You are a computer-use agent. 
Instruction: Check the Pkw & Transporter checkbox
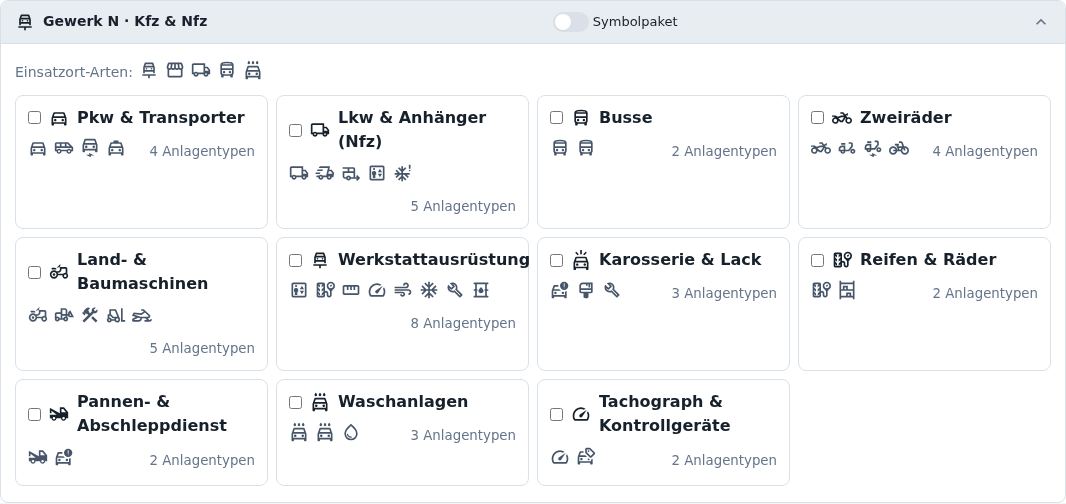coord(35,118)
